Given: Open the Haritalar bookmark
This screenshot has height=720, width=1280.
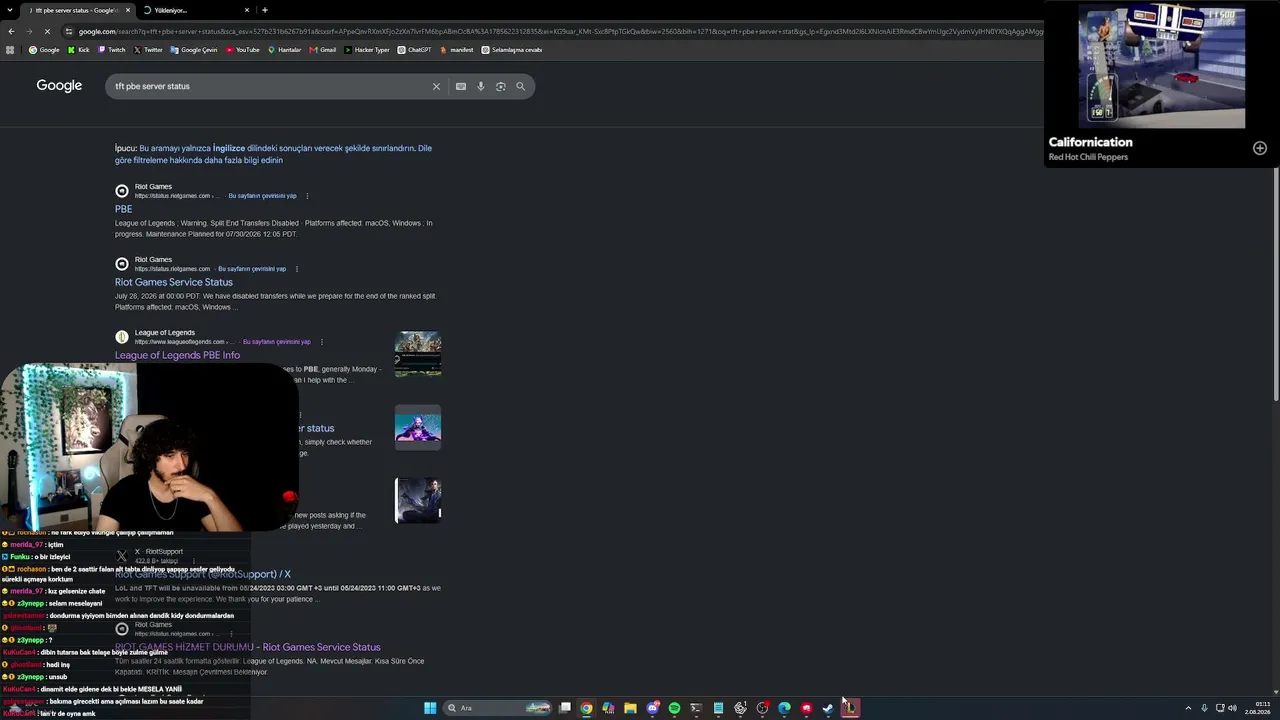Looking at the screenshot, I should point(284,50).
